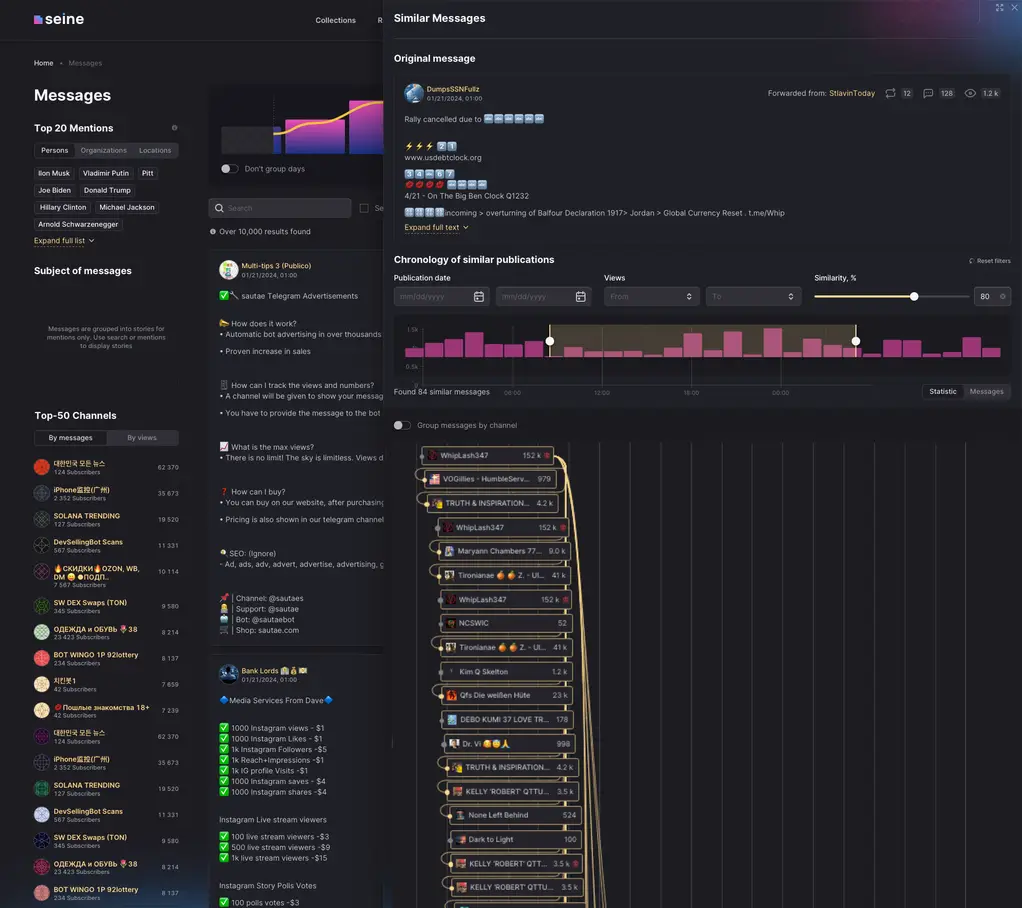Click the Ilon Musk mention tag
Image resolution: width=1022 pixels, height=908 pixels.
coord(53,173)
